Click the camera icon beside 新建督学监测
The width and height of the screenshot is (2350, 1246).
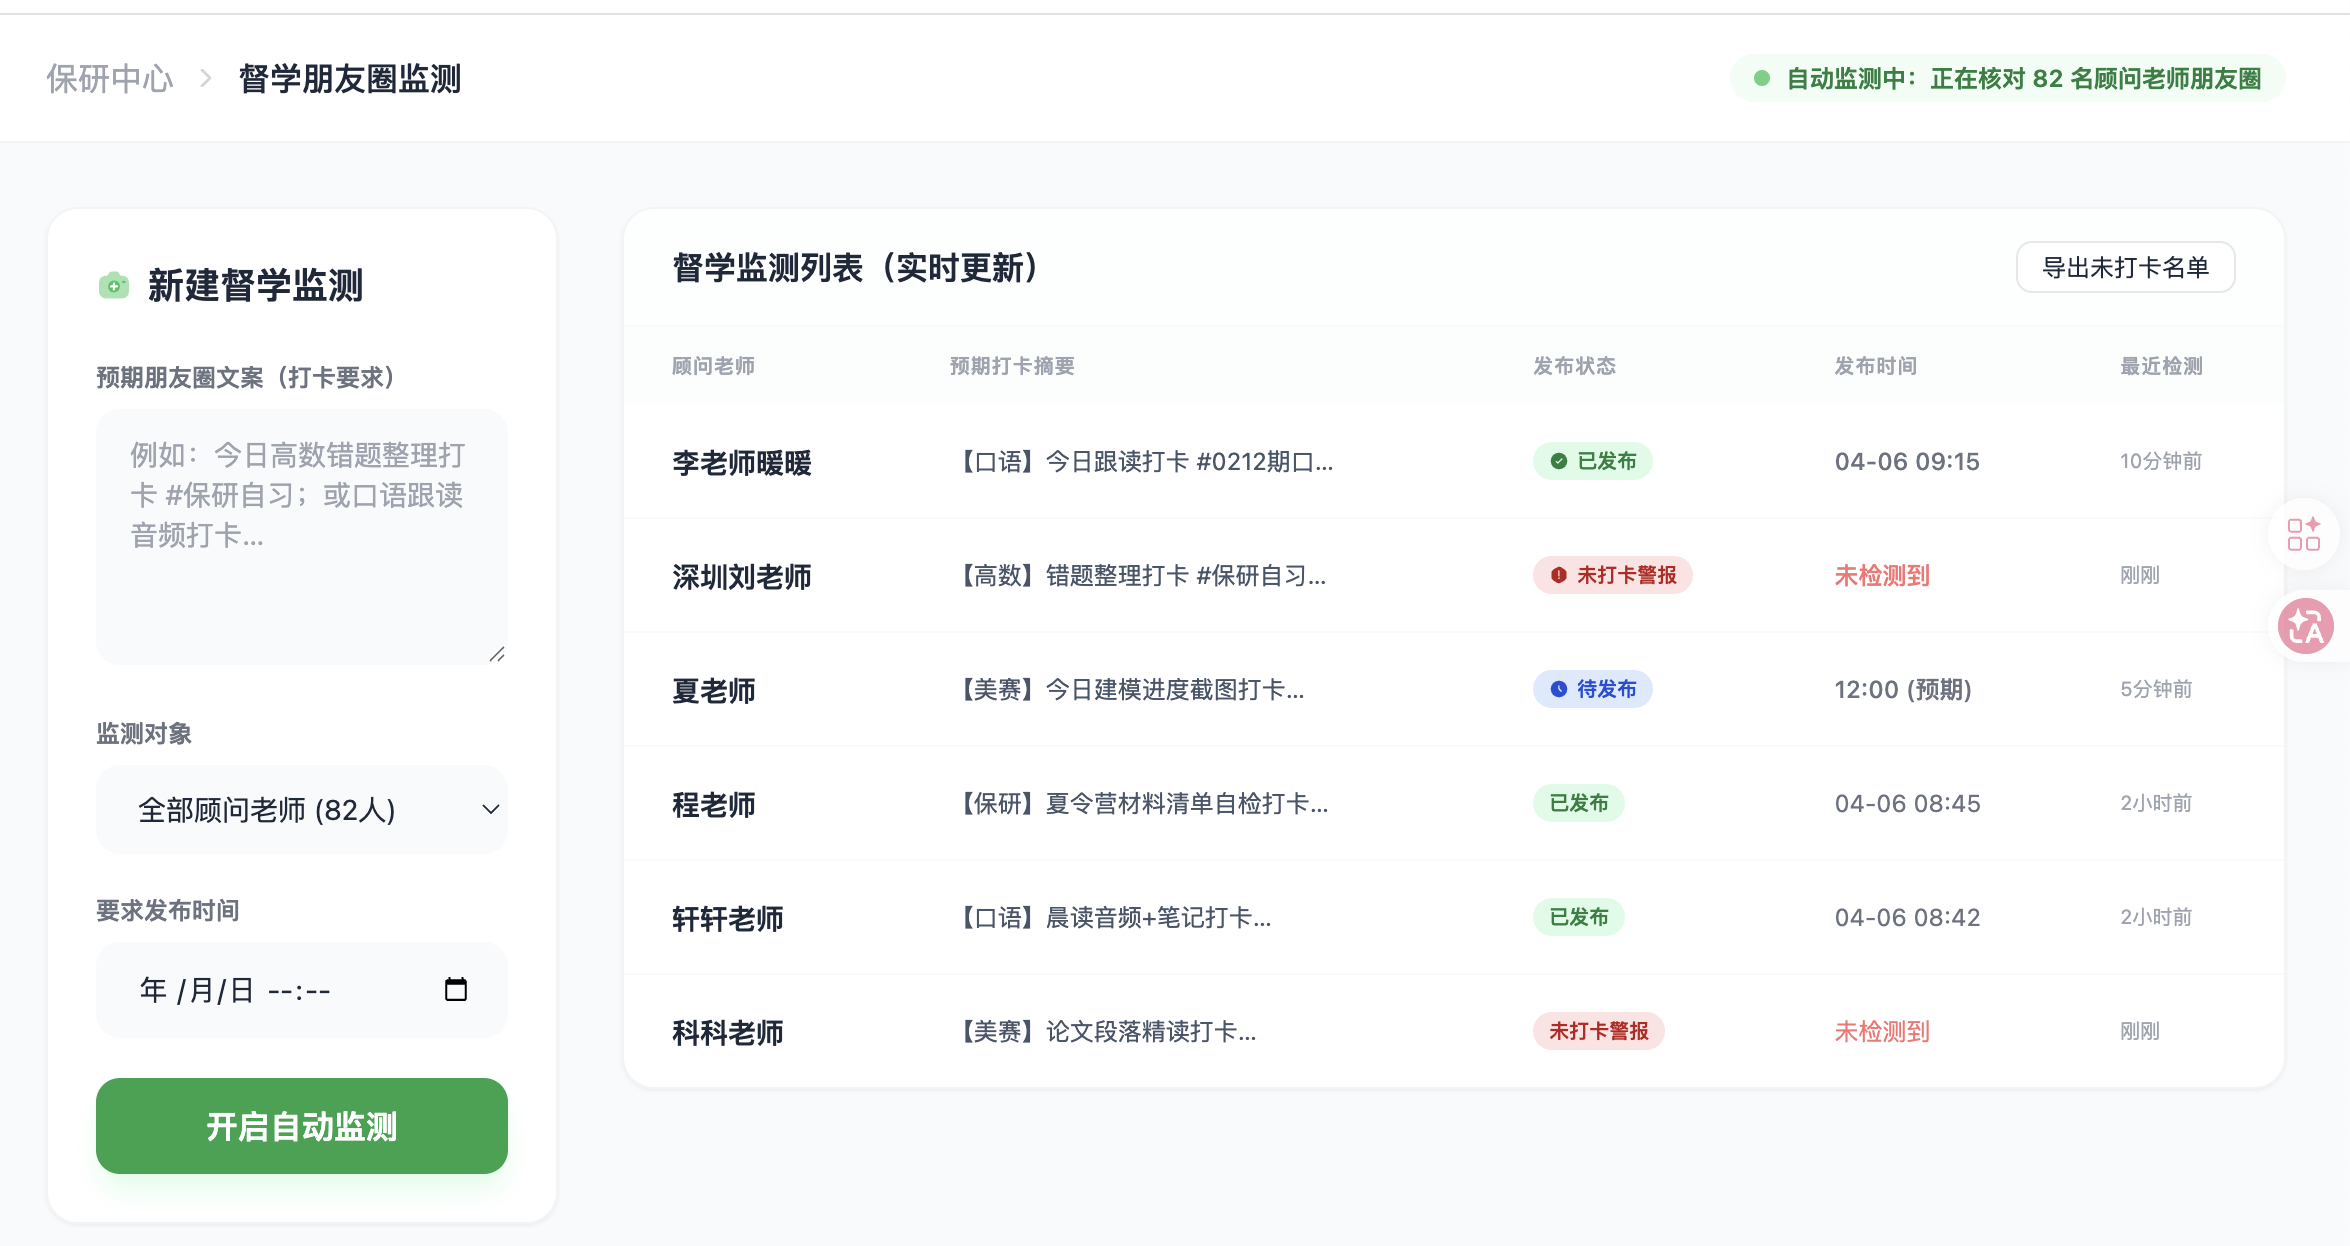pos(114,286)
